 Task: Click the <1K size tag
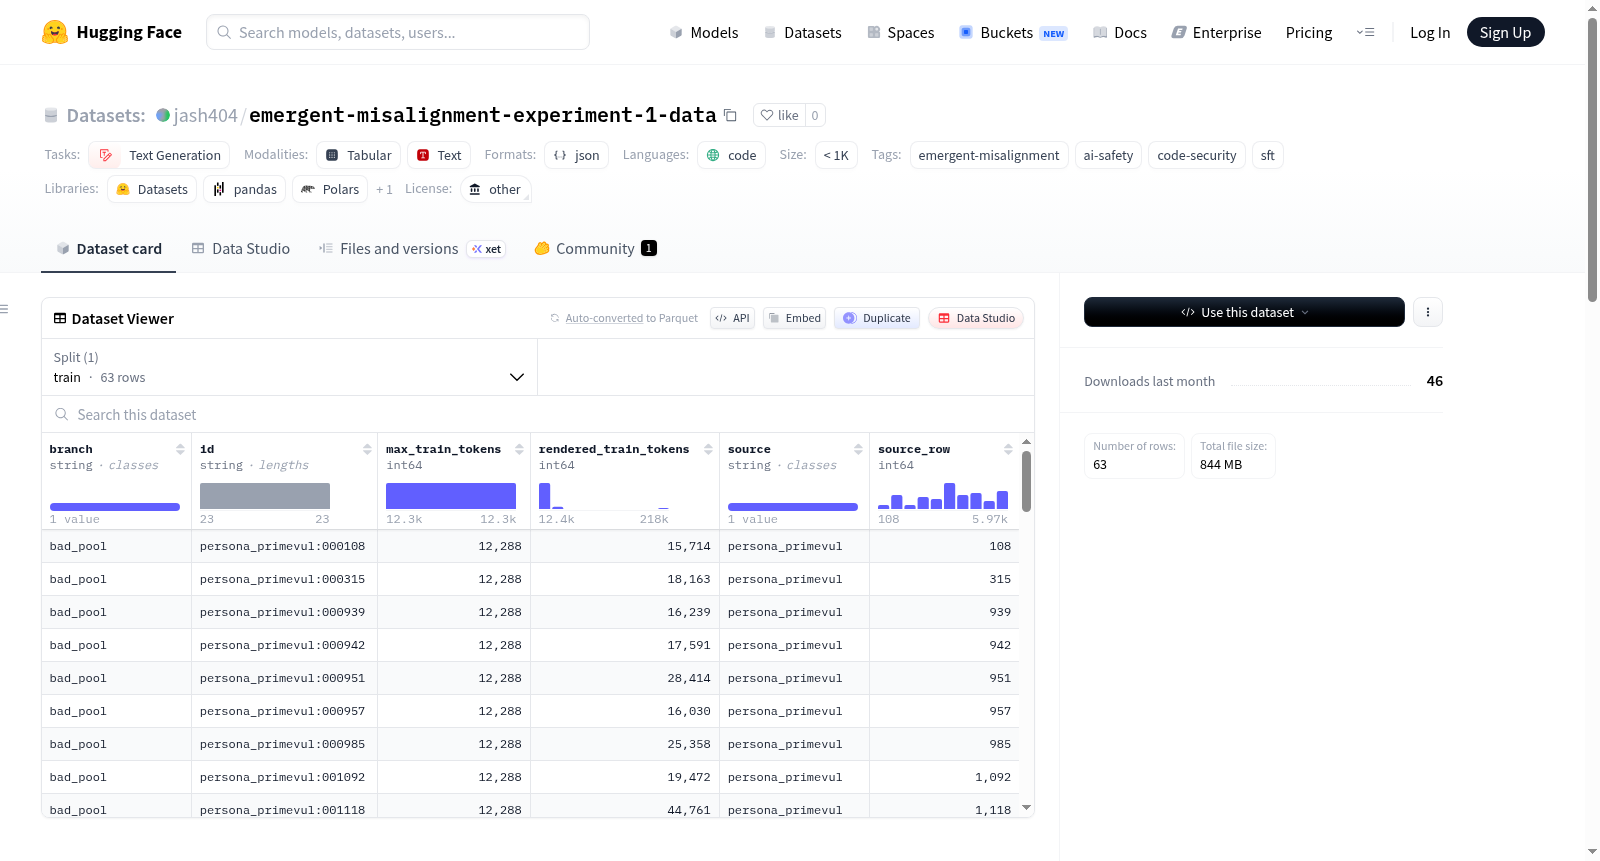point(836,155)
